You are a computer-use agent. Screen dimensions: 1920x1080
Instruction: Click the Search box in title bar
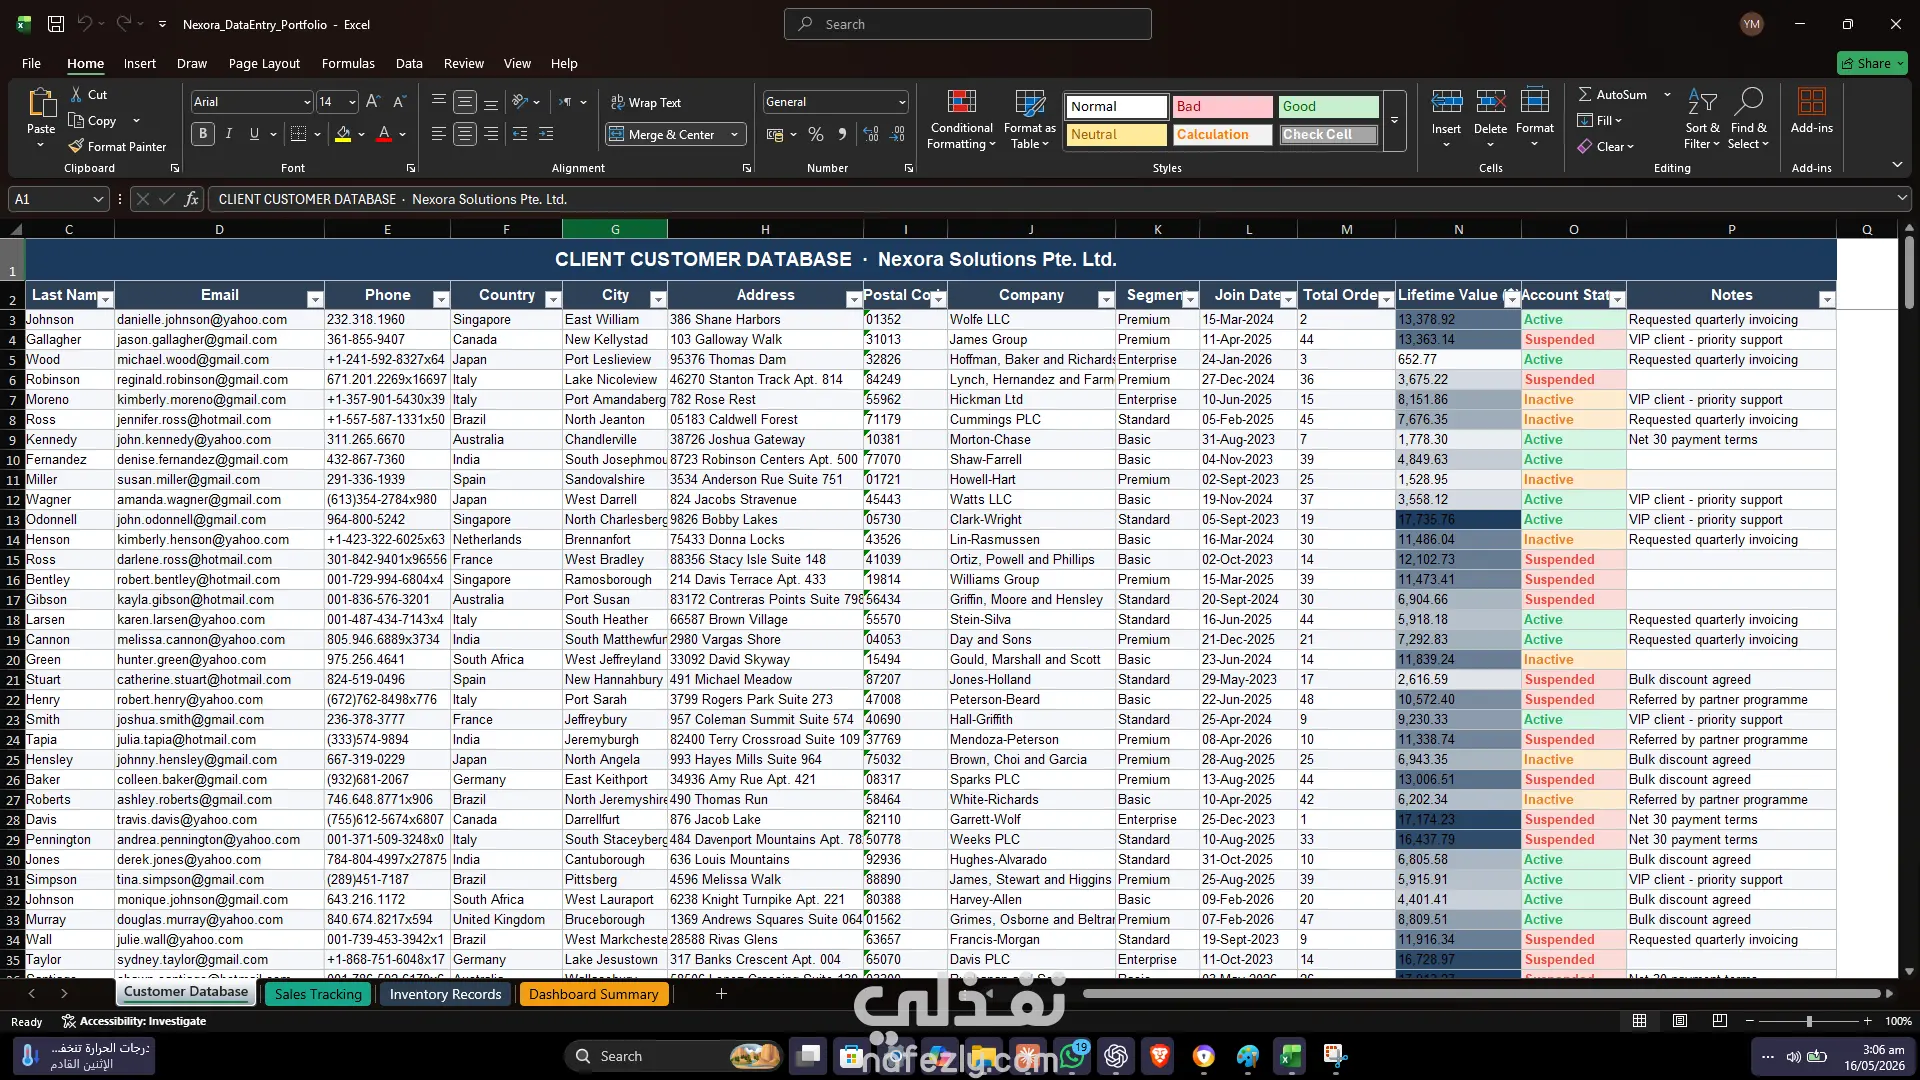pyautogui.click(x=968, y=24)
